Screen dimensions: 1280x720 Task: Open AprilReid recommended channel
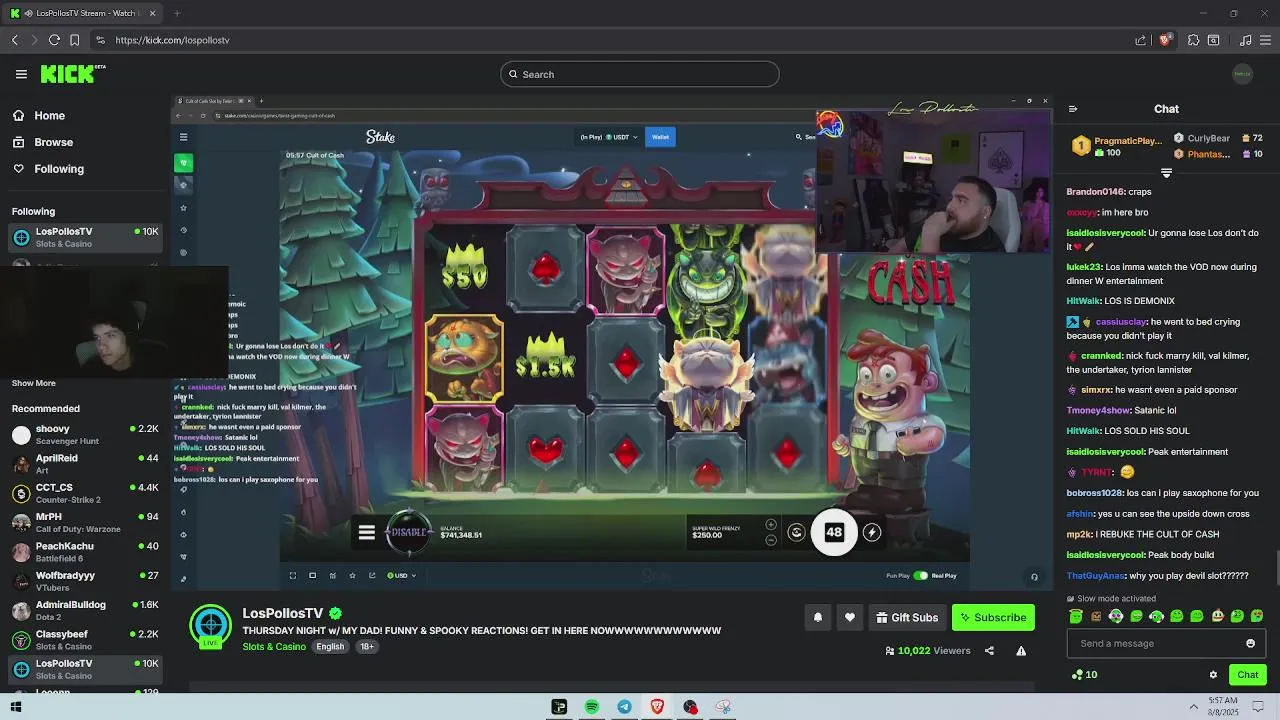point(85,464)
